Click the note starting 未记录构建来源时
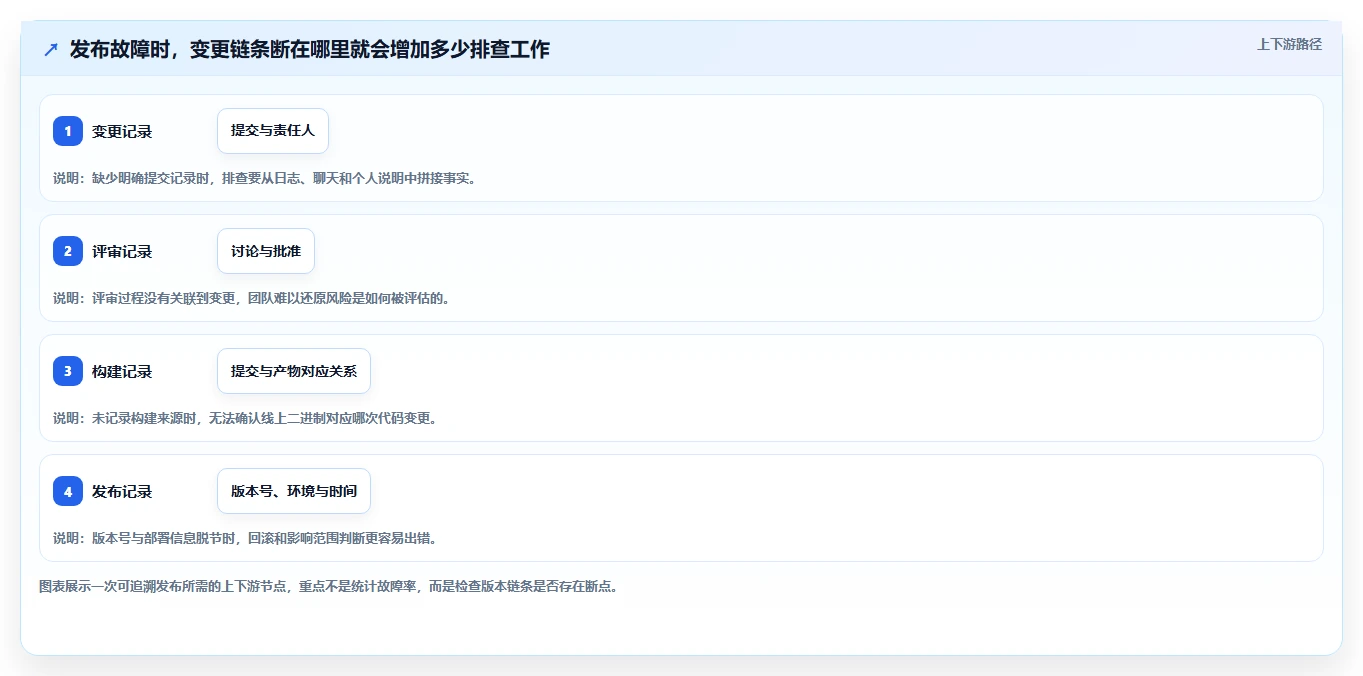 click(245, 418)
